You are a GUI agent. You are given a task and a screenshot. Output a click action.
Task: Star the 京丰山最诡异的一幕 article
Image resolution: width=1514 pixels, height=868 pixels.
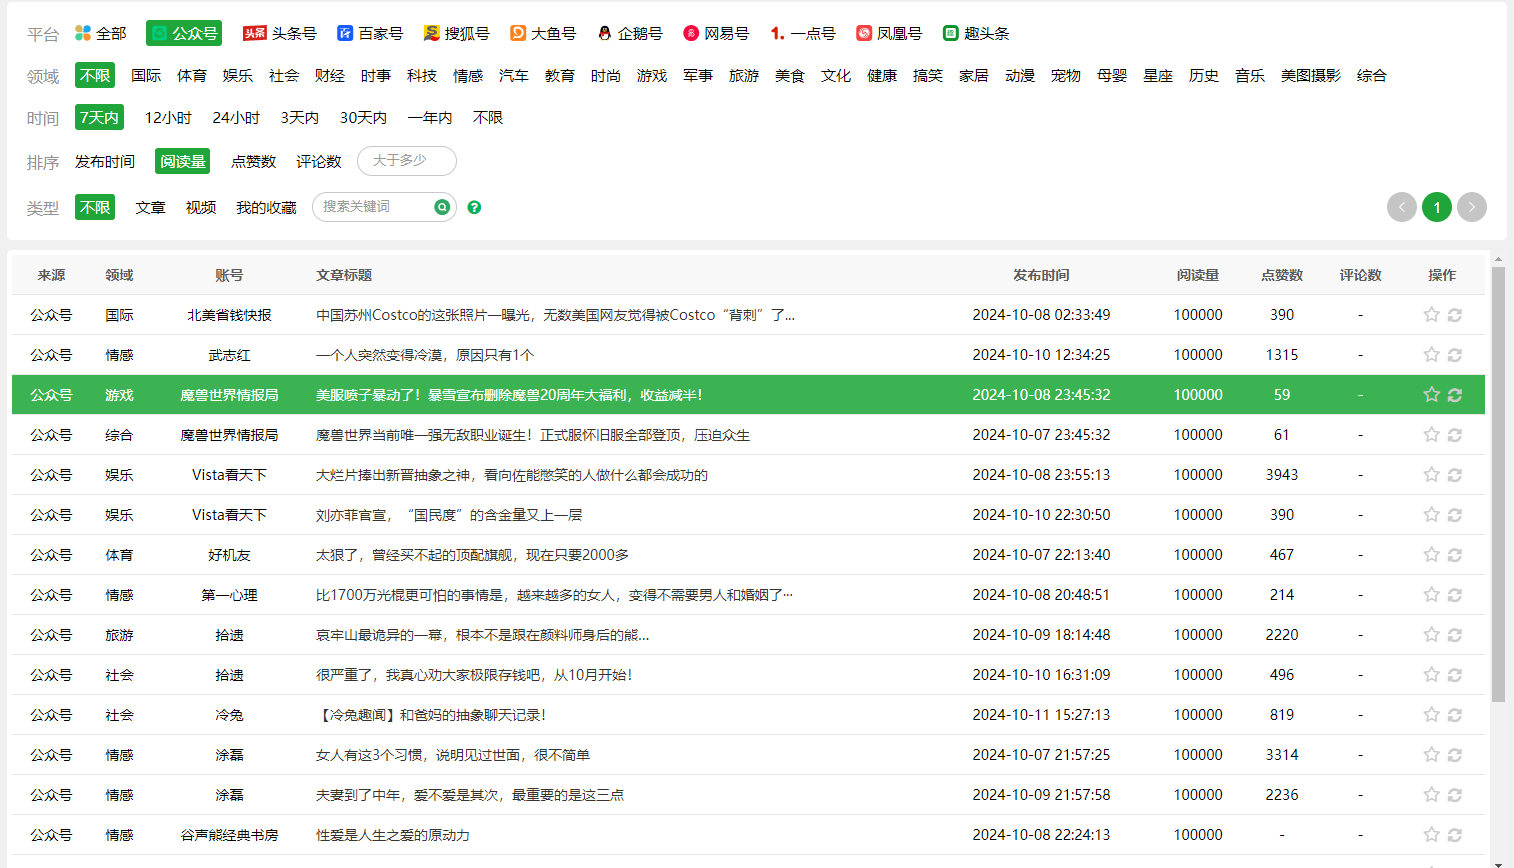[1431, 635]
